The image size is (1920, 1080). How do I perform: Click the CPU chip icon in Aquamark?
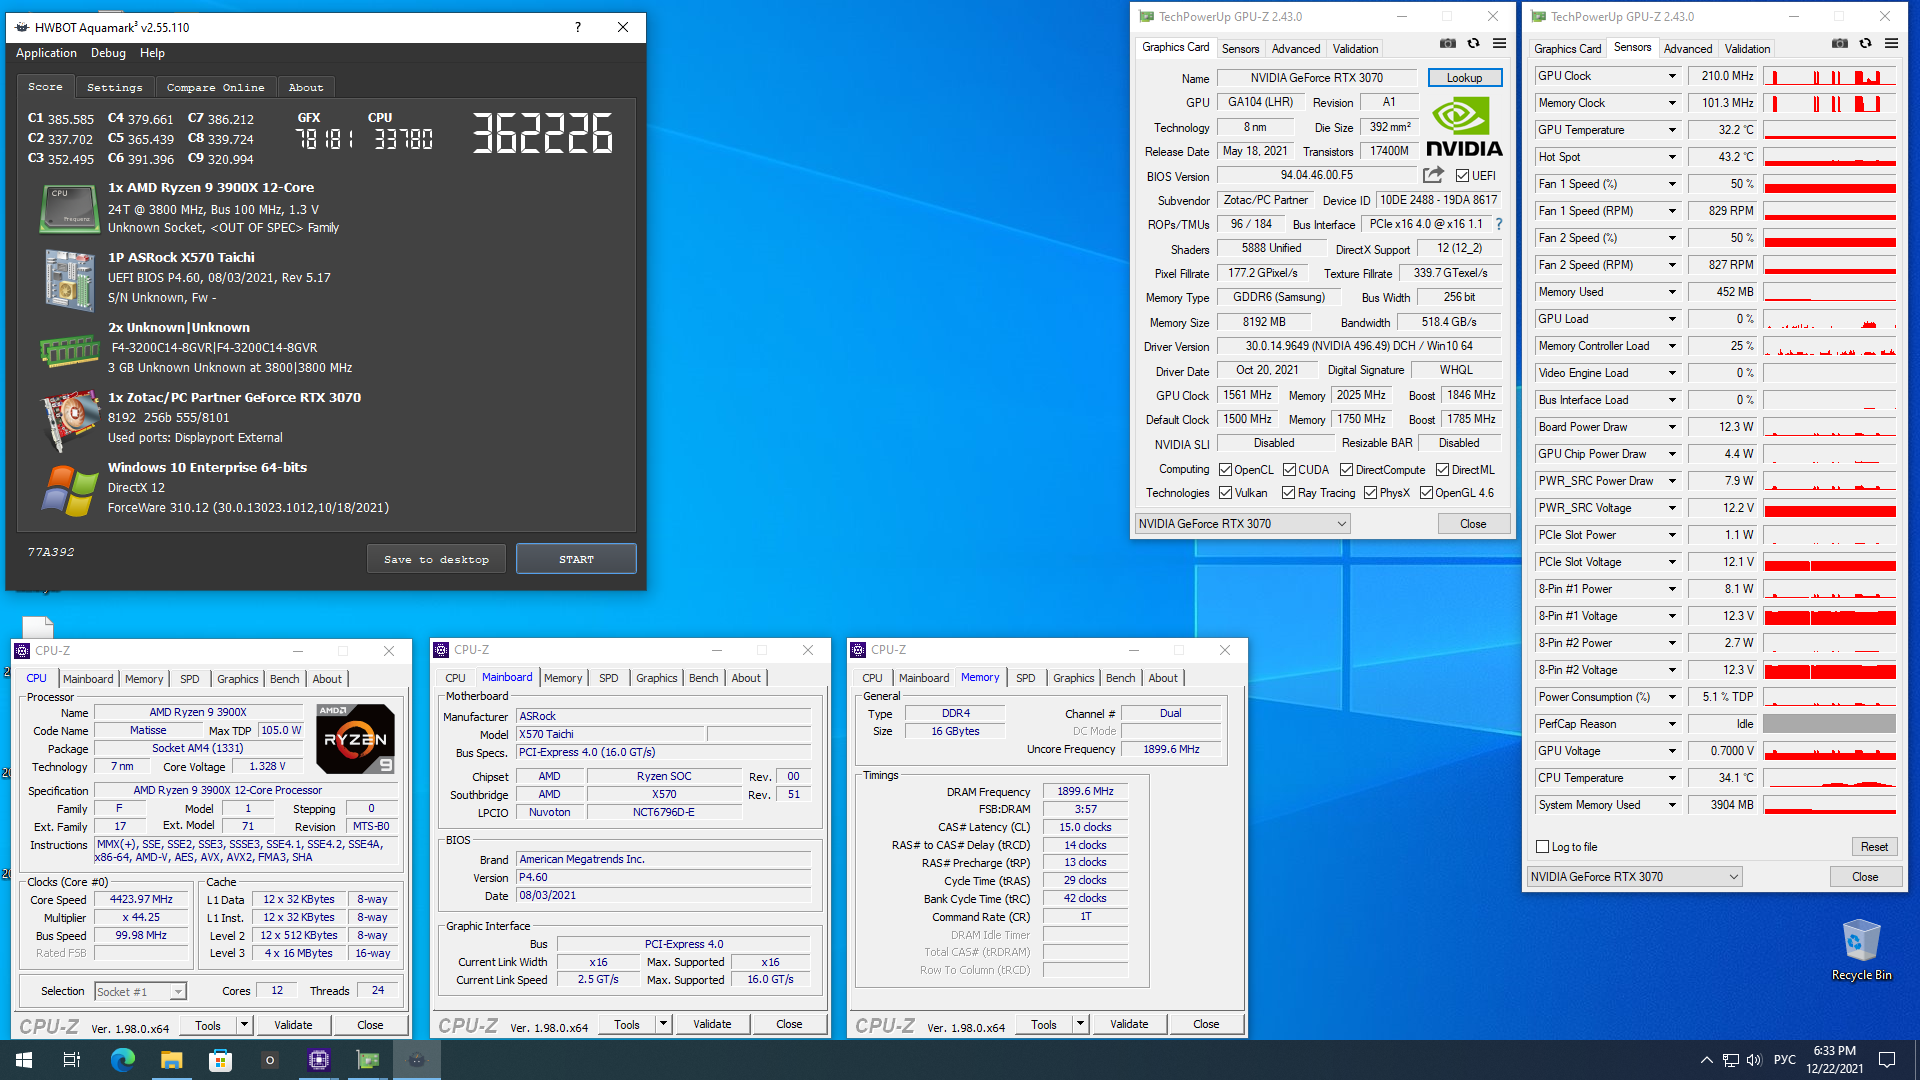tap(69, 208)
